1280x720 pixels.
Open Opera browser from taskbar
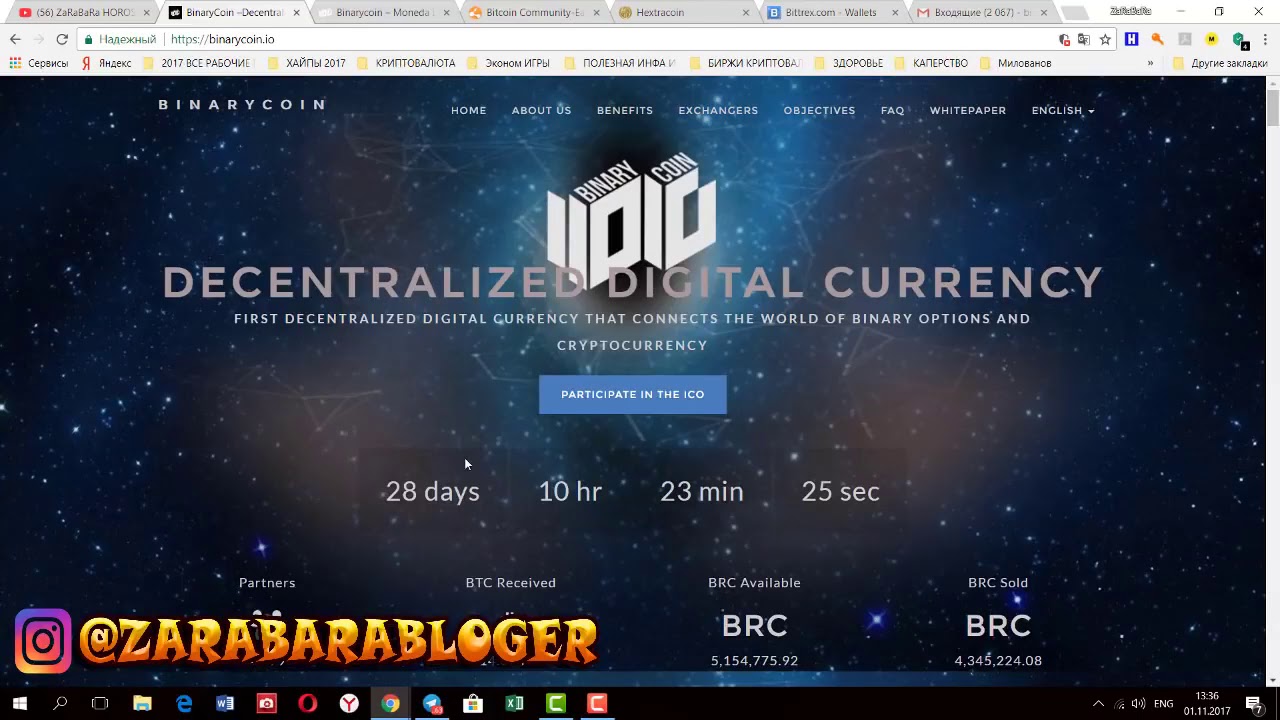[x=307, y=703]
